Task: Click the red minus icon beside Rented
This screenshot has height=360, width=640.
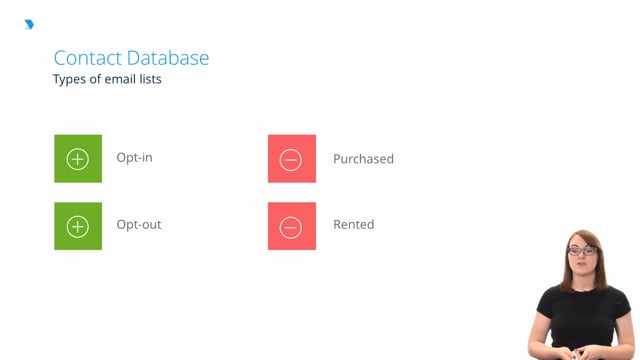Action: 292,226
